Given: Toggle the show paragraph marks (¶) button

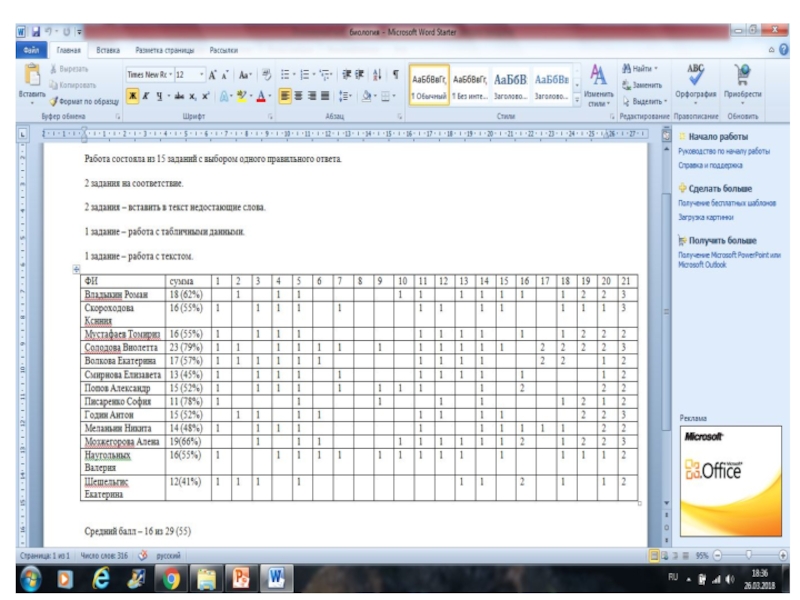Looking at the screenshot, I should pyautogui.click(x=396, y=75).
